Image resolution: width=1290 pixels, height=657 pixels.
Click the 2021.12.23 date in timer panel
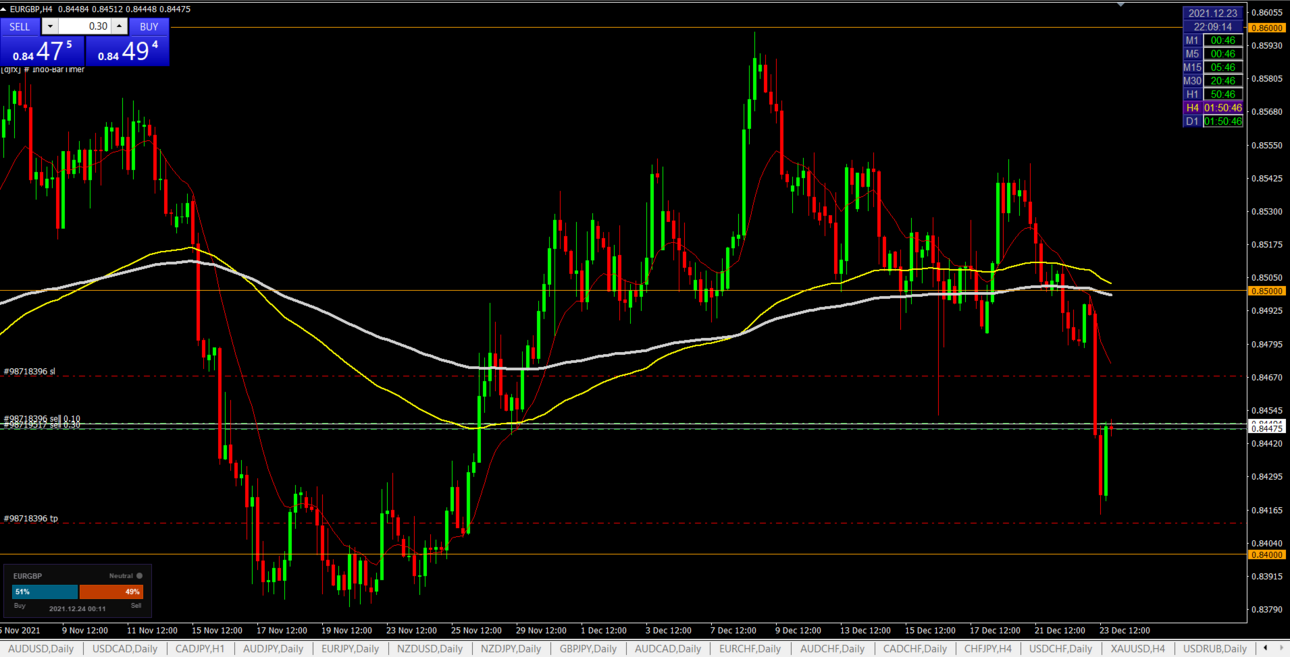pos(1213,13)
